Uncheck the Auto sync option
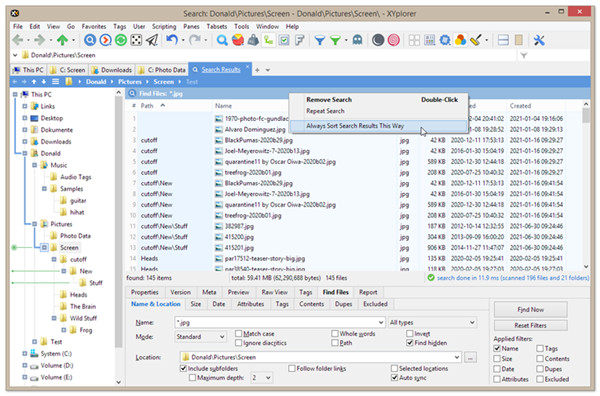This screenshot has width=600, height=396. [394, 378]
